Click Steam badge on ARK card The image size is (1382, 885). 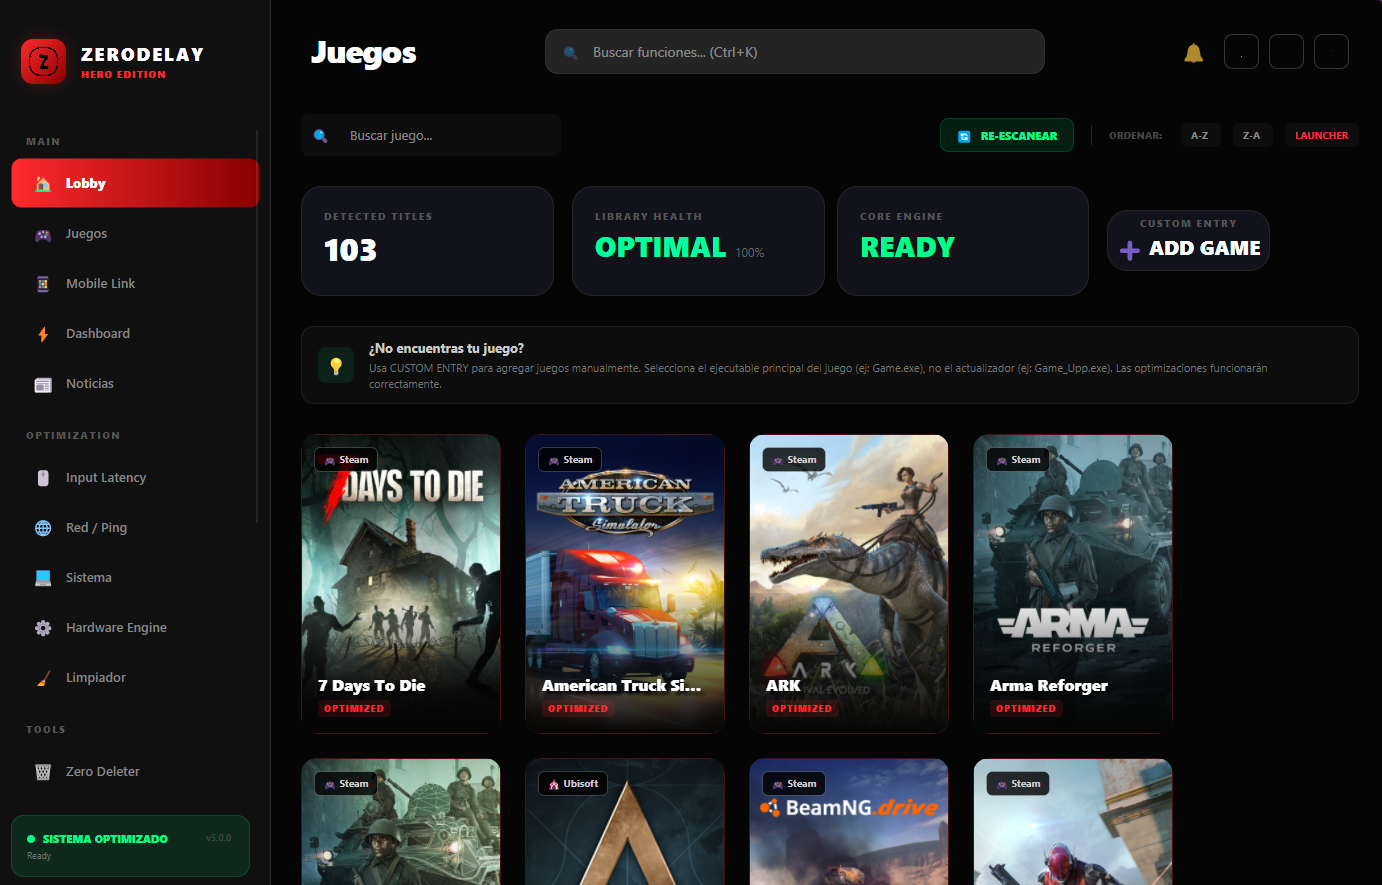(794, 460)
